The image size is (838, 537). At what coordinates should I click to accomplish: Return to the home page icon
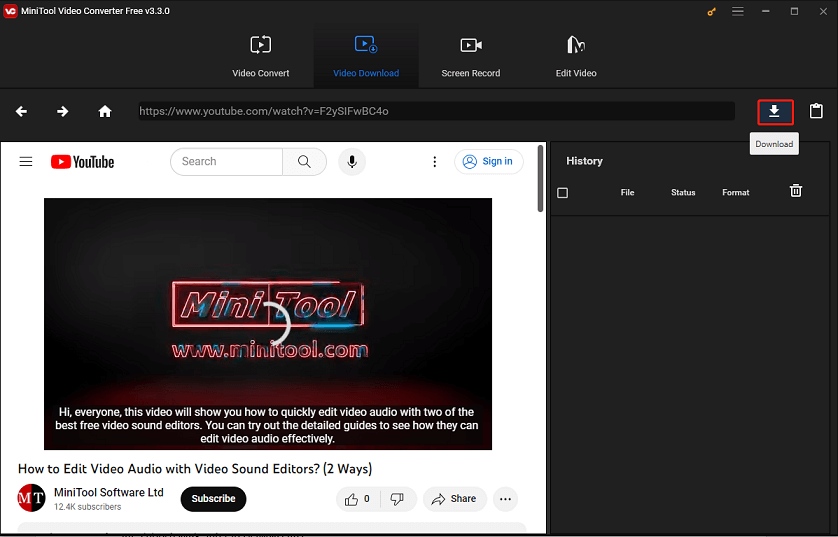105,111
